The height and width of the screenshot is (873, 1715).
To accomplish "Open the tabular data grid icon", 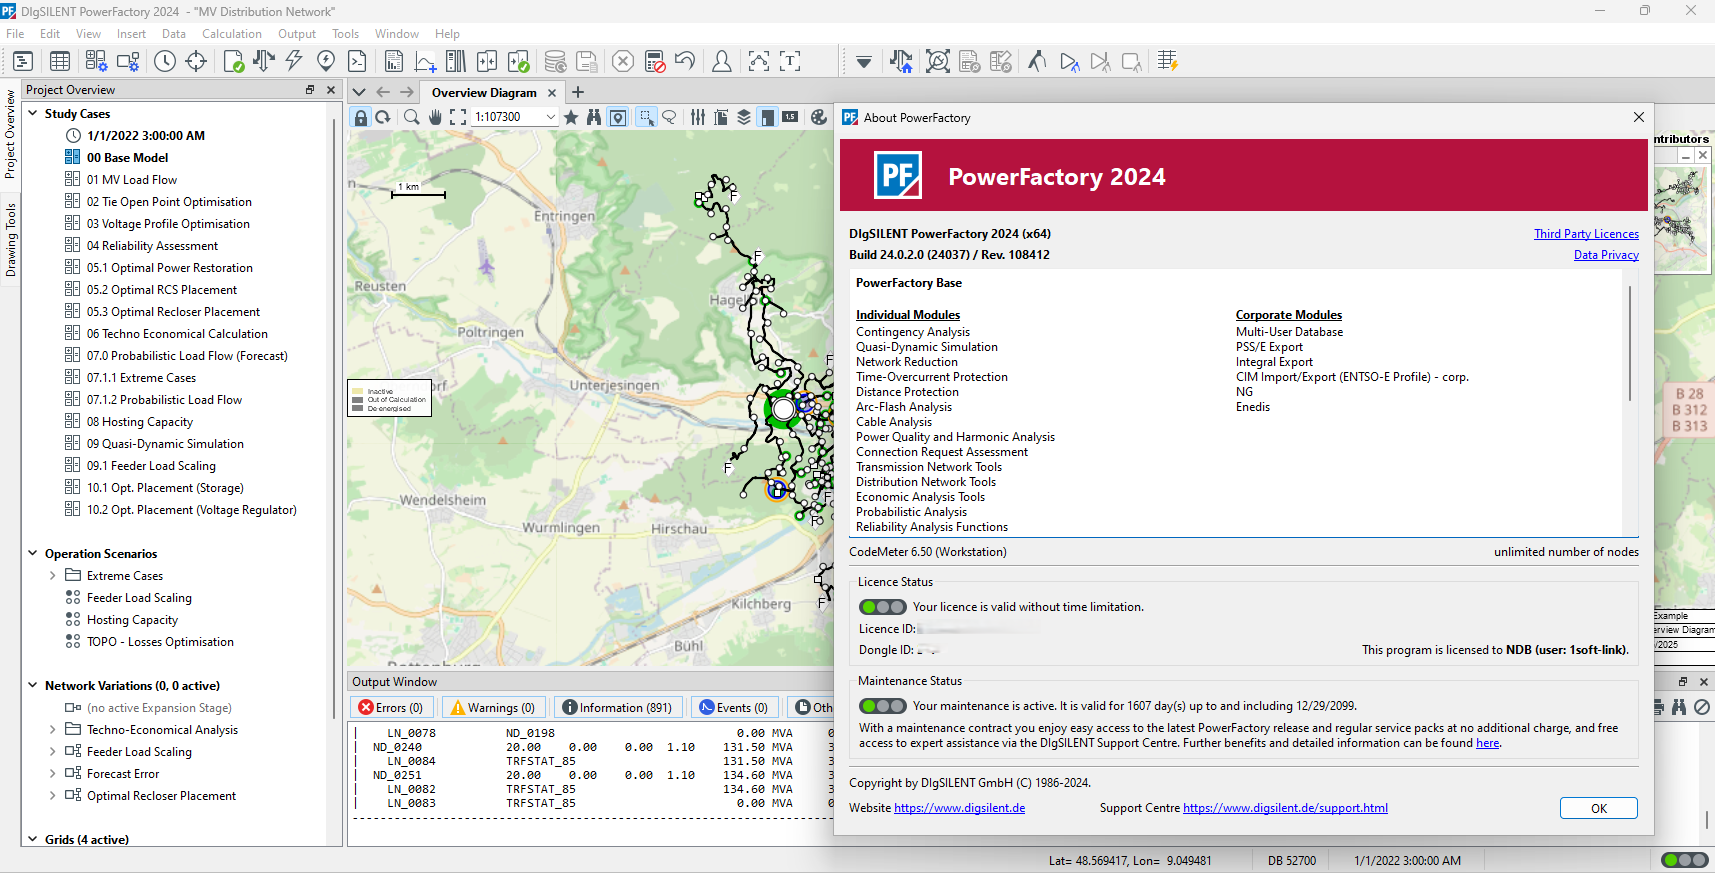I will [x=60, y=61].
